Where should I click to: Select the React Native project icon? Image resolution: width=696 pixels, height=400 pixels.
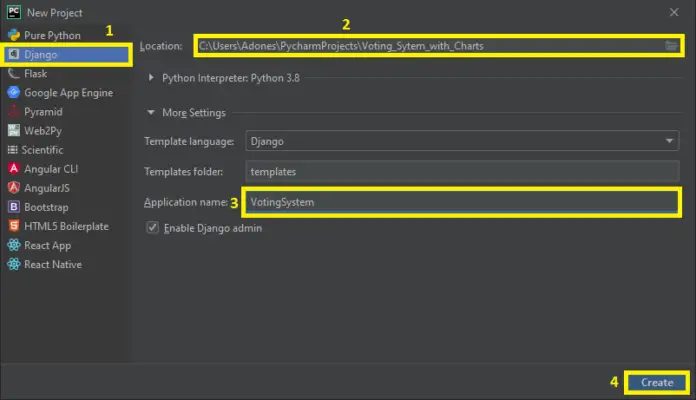[15, 264]
